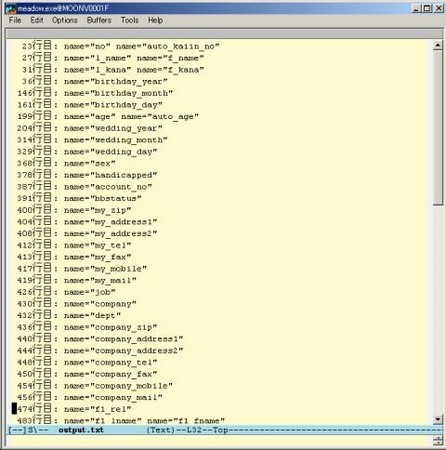Click the name="my_address2" line
The image size is (446, 450).
[87, 234]
